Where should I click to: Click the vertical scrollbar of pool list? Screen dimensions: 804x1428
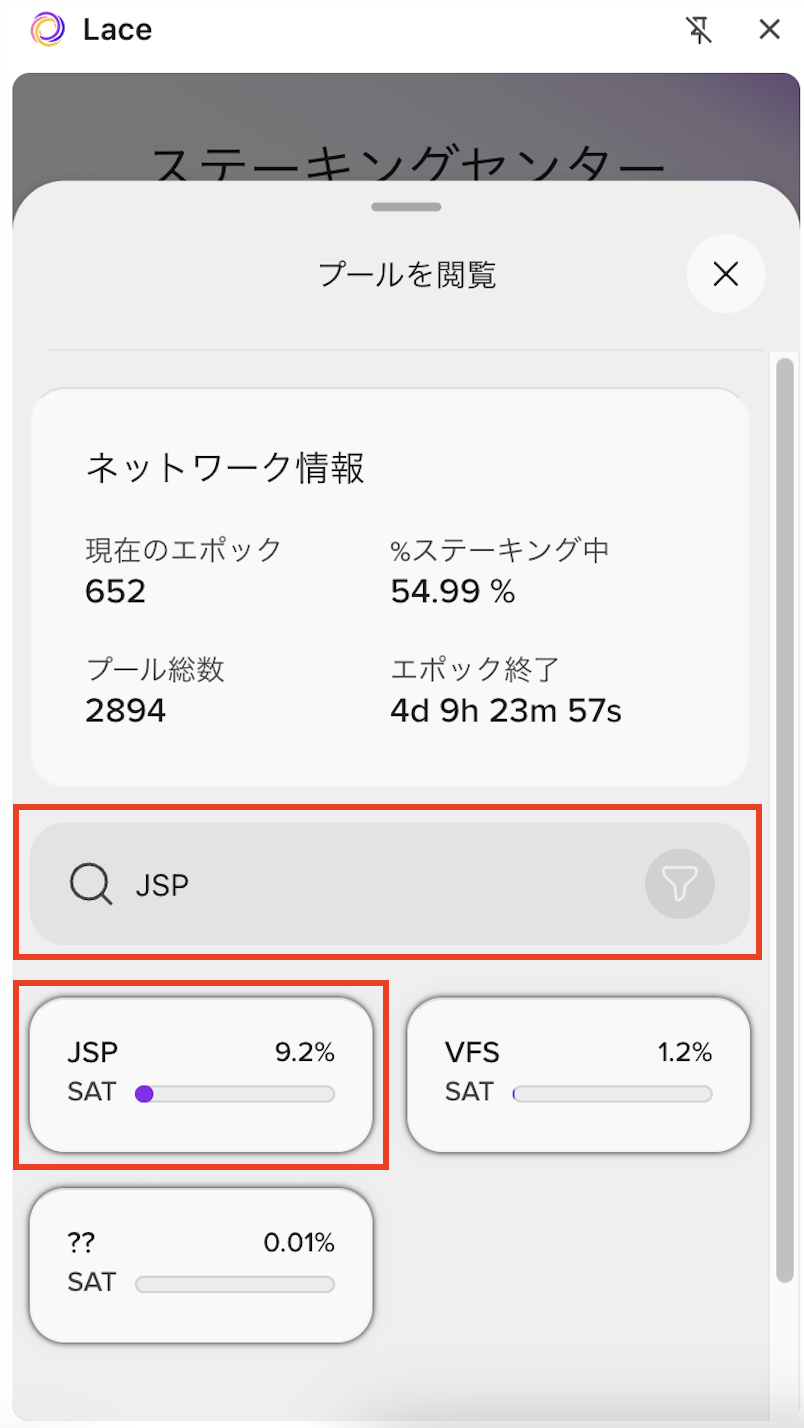pyautogui.click(x=785, y=820)
